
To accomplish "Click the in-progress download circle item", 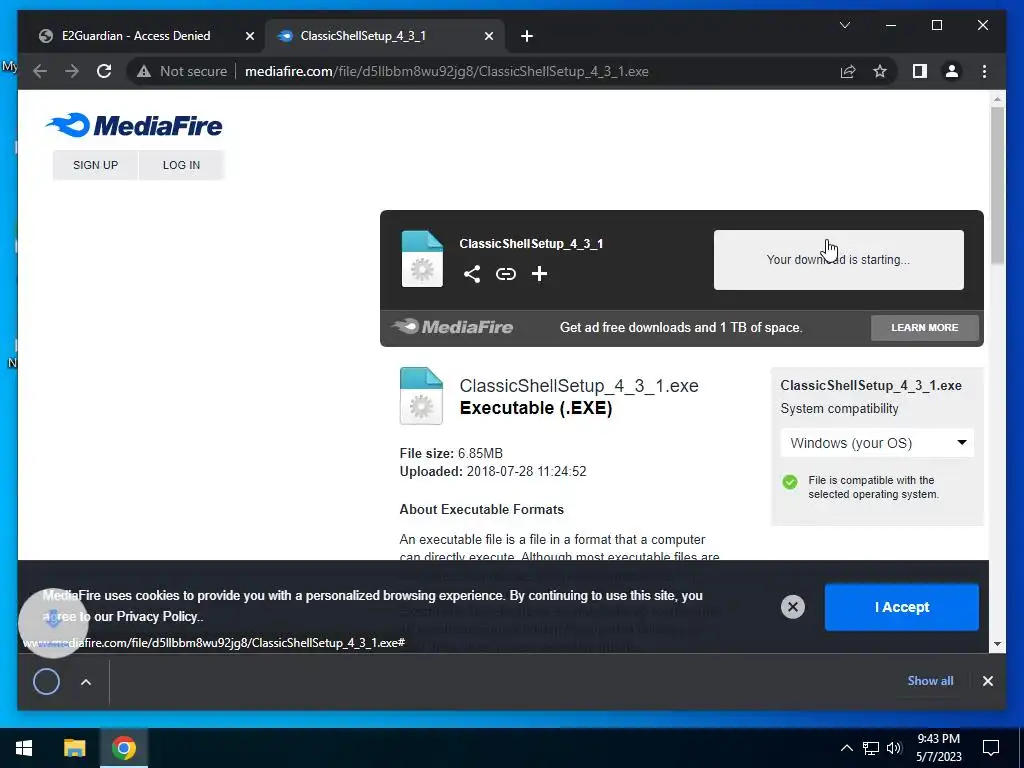I will (x=46, y=682).
